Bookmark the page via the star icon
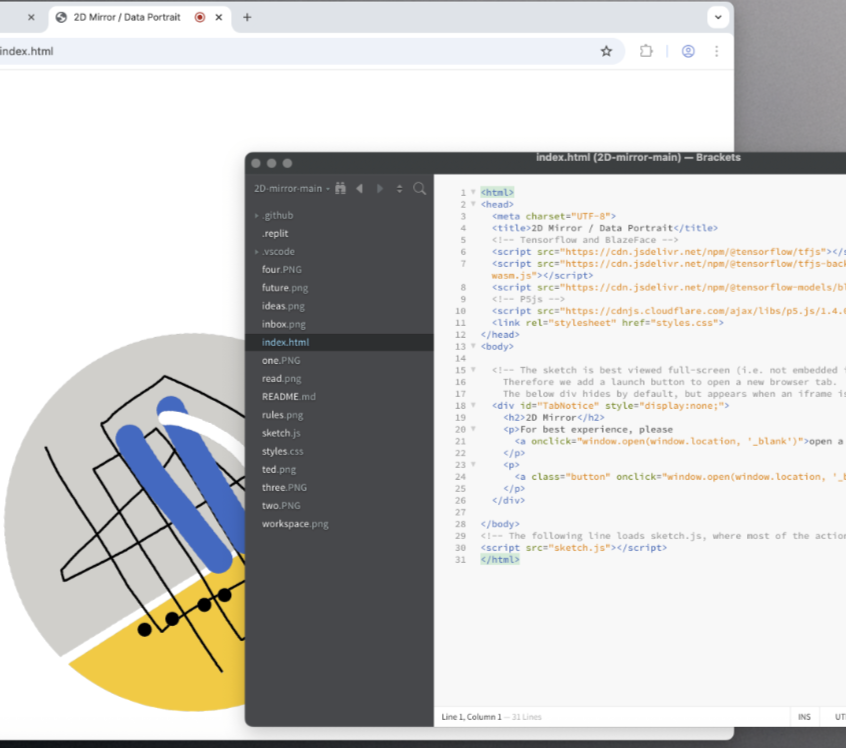 click(x=607, y=50)
